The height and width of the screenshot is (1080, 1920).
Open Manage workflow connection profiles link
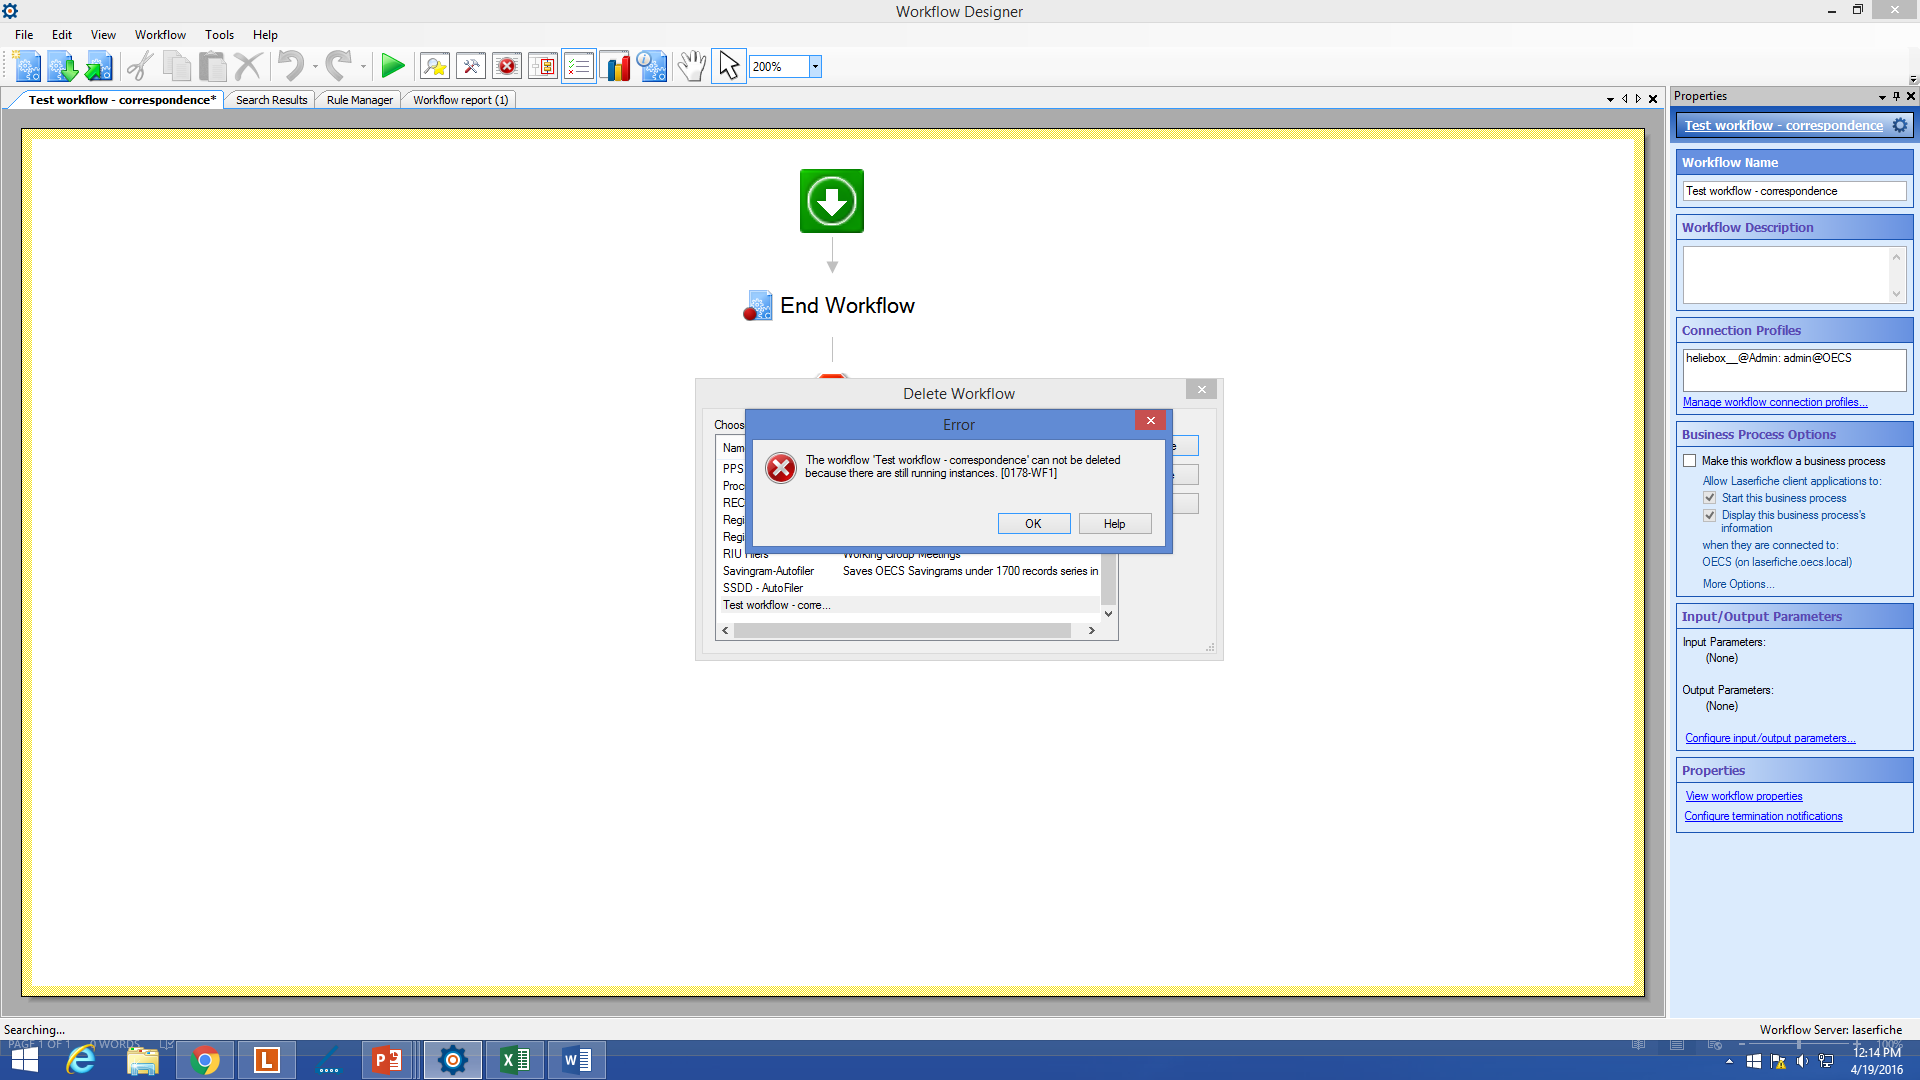(x=1774, y=402)
